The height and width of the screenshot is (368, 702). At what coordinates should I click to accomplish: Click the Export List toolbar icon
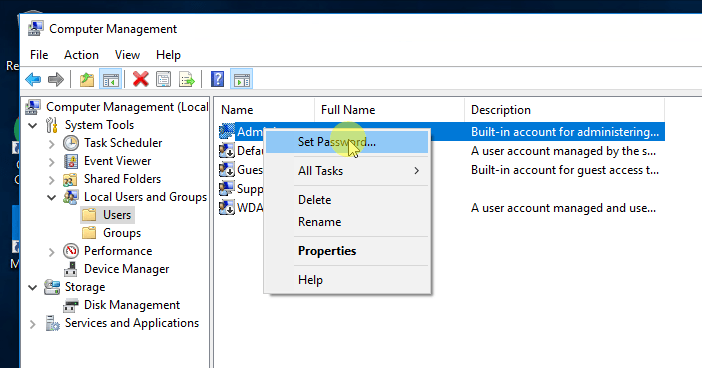(x=187, y=80)
